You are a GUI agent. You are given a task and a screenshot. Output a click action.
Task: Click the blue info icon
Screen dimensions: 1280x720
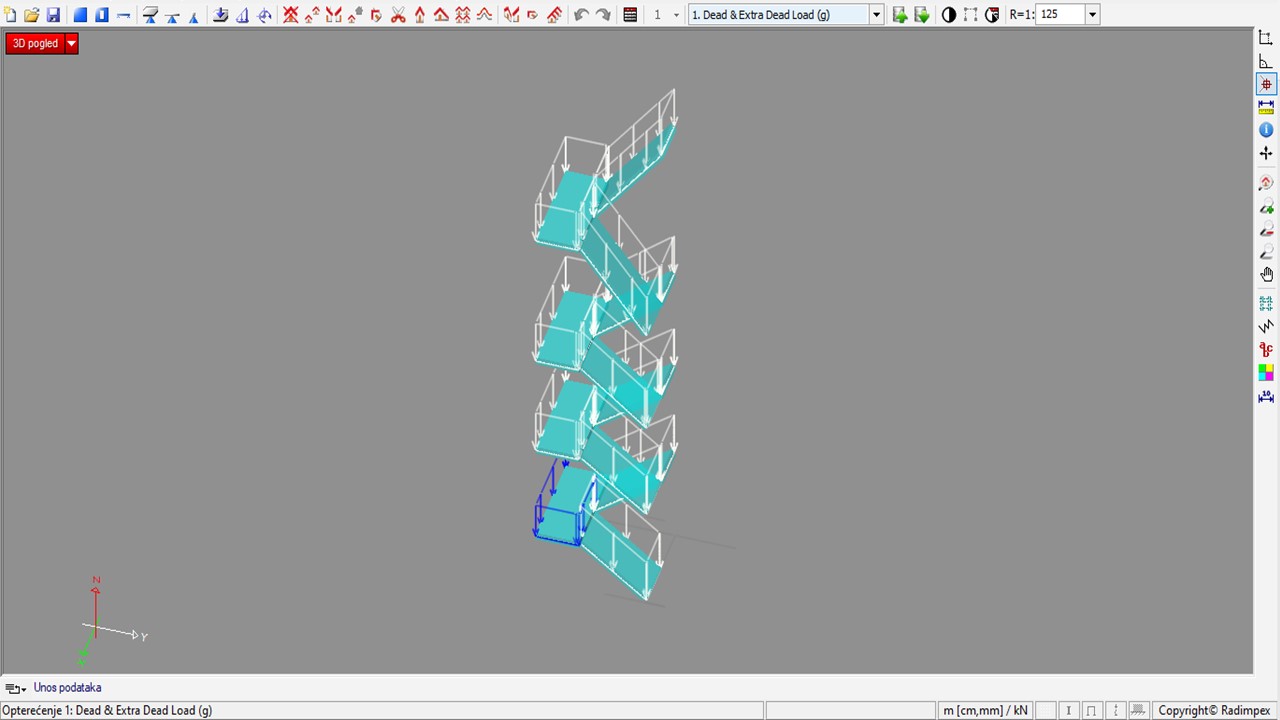[x=1266, y=130]
